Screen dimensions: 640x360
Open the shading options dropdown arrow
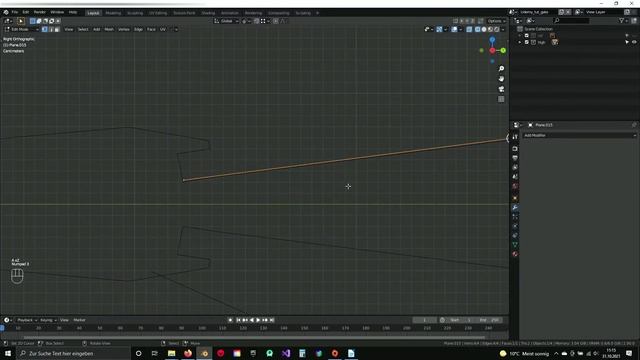[503, 29]
